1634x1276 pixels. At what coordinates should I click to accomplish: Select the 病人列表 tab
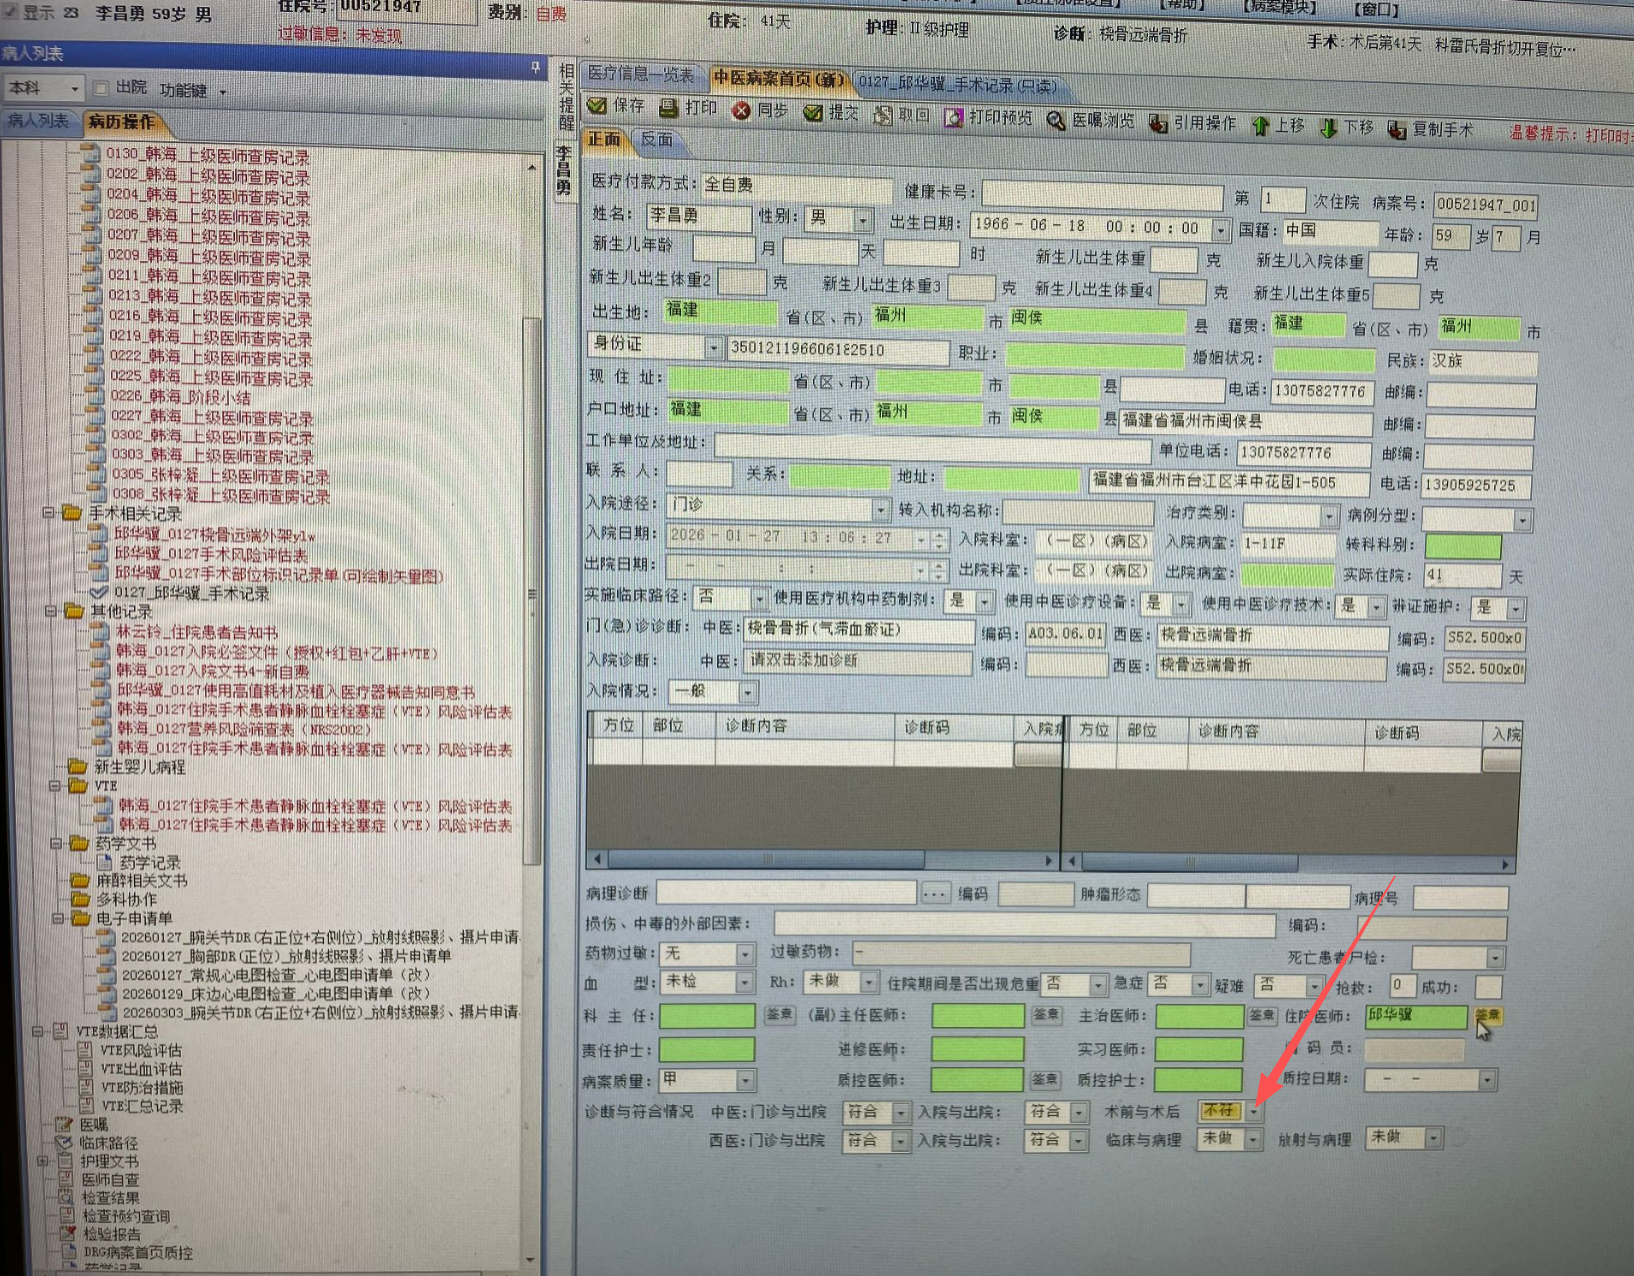38,121
